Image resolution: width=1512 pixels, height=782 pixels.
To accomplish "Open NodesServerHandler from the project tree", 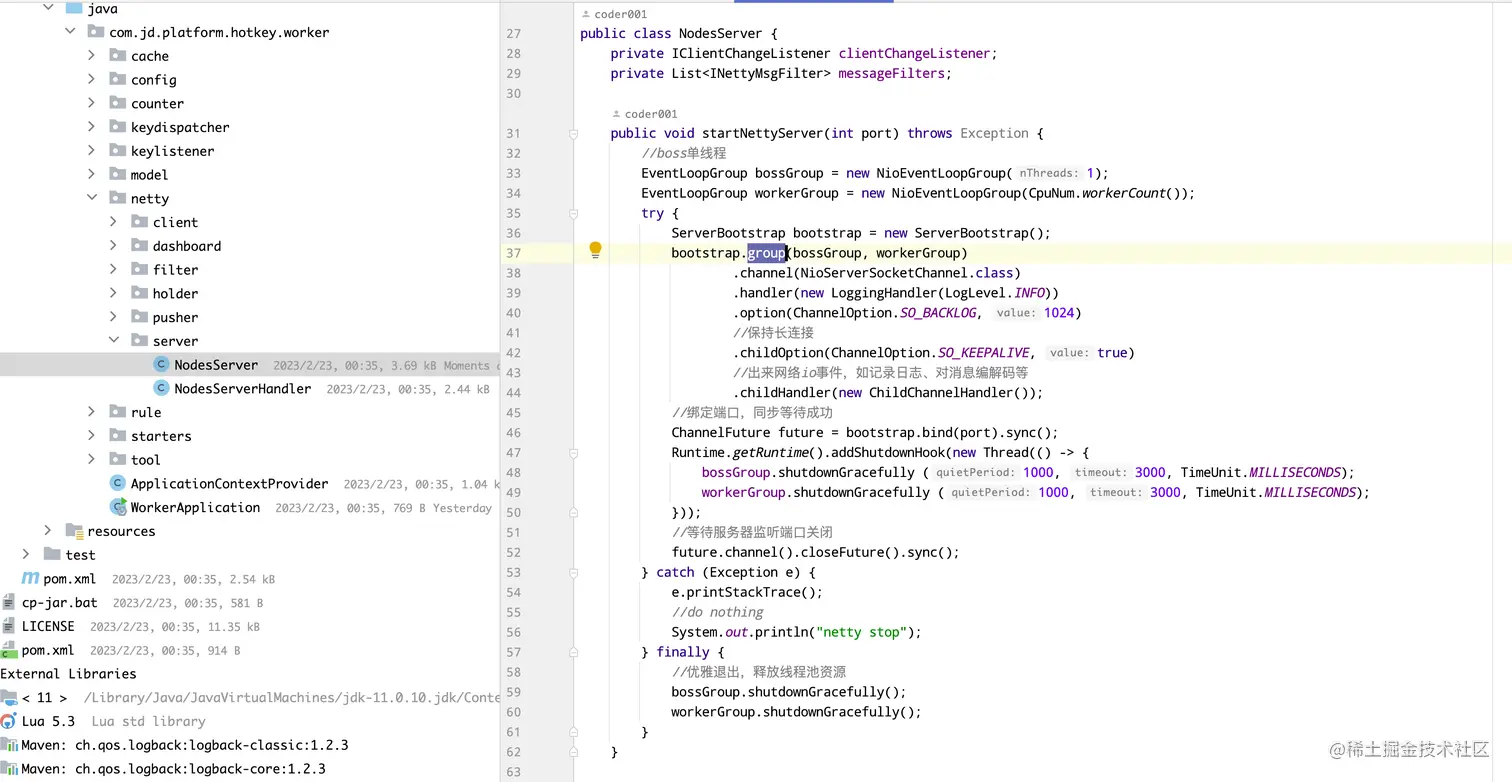I will (x=242, y=389).
